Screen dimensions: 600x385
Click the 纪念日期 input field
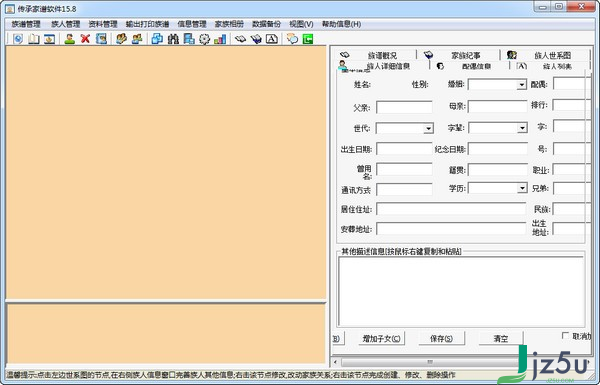tap(497, 148)
